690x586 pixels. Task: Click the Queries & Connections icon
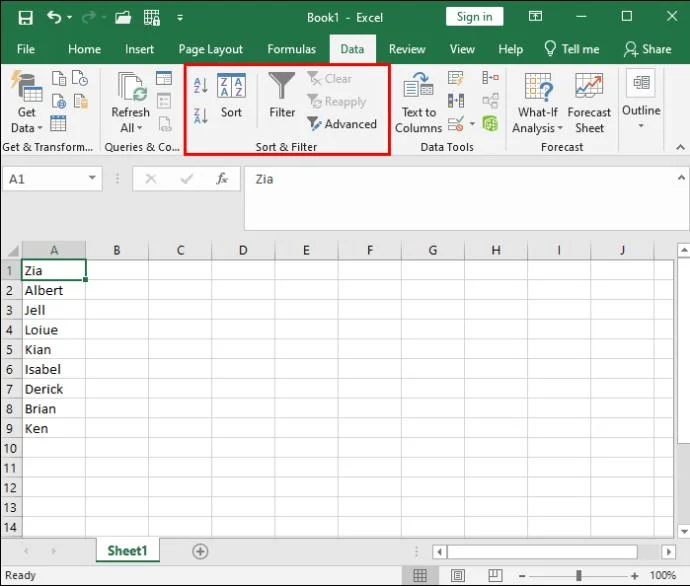[x=164, y=78]
